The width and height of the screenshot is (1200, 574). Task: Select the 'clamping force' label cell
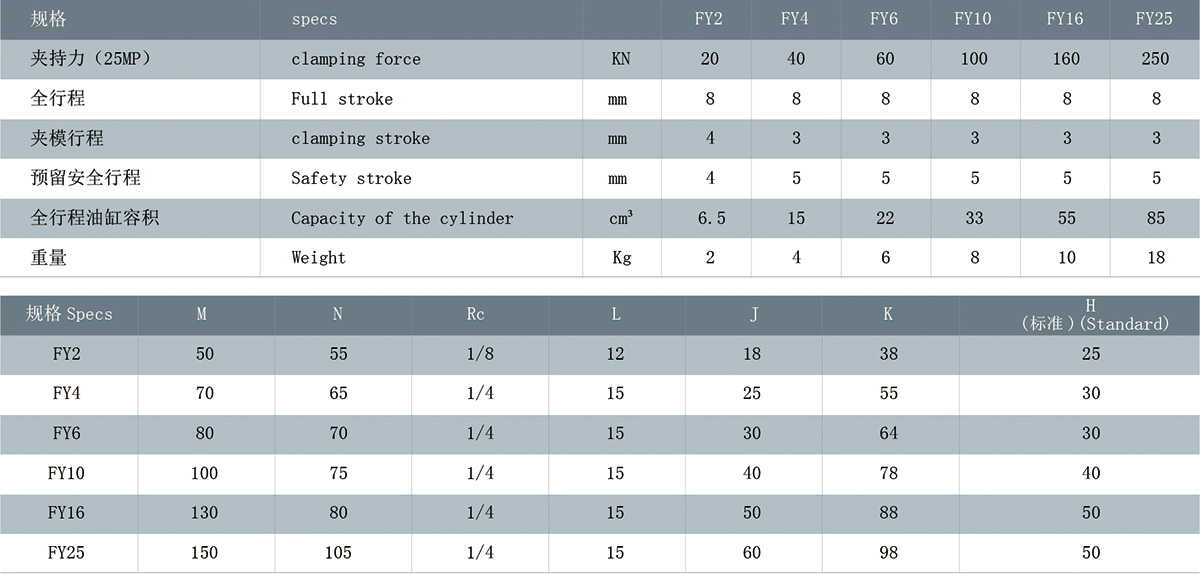(356, 59)
